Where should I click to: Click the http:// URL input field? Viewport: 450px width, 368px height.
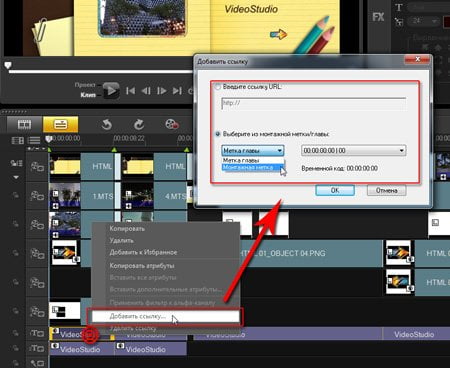coord(313,104)
